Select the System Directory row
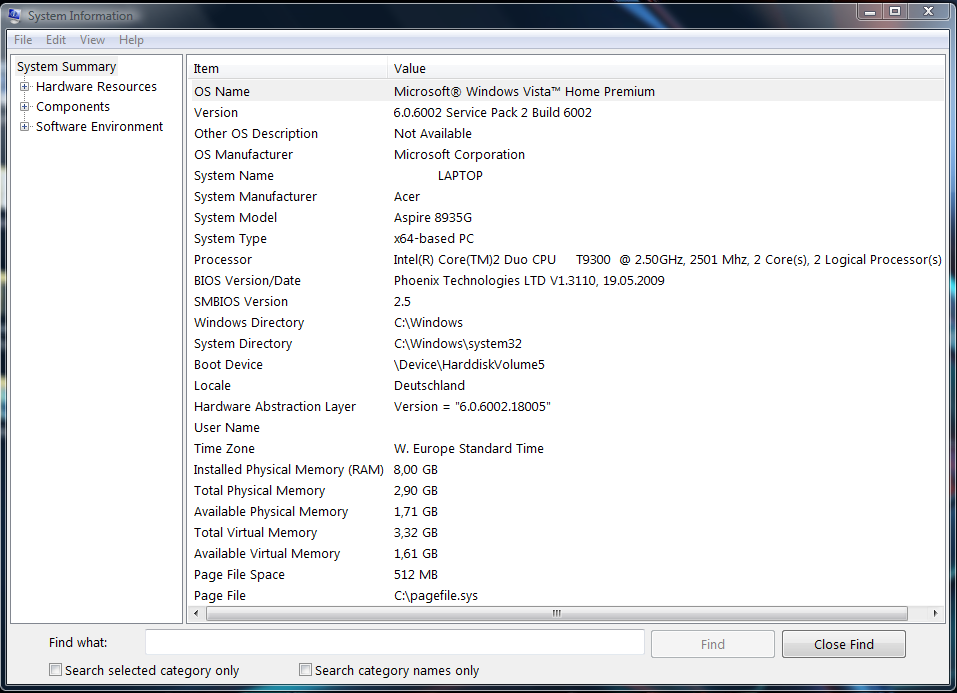This screenshot has height=693, width=957. (x=566, y=344)
